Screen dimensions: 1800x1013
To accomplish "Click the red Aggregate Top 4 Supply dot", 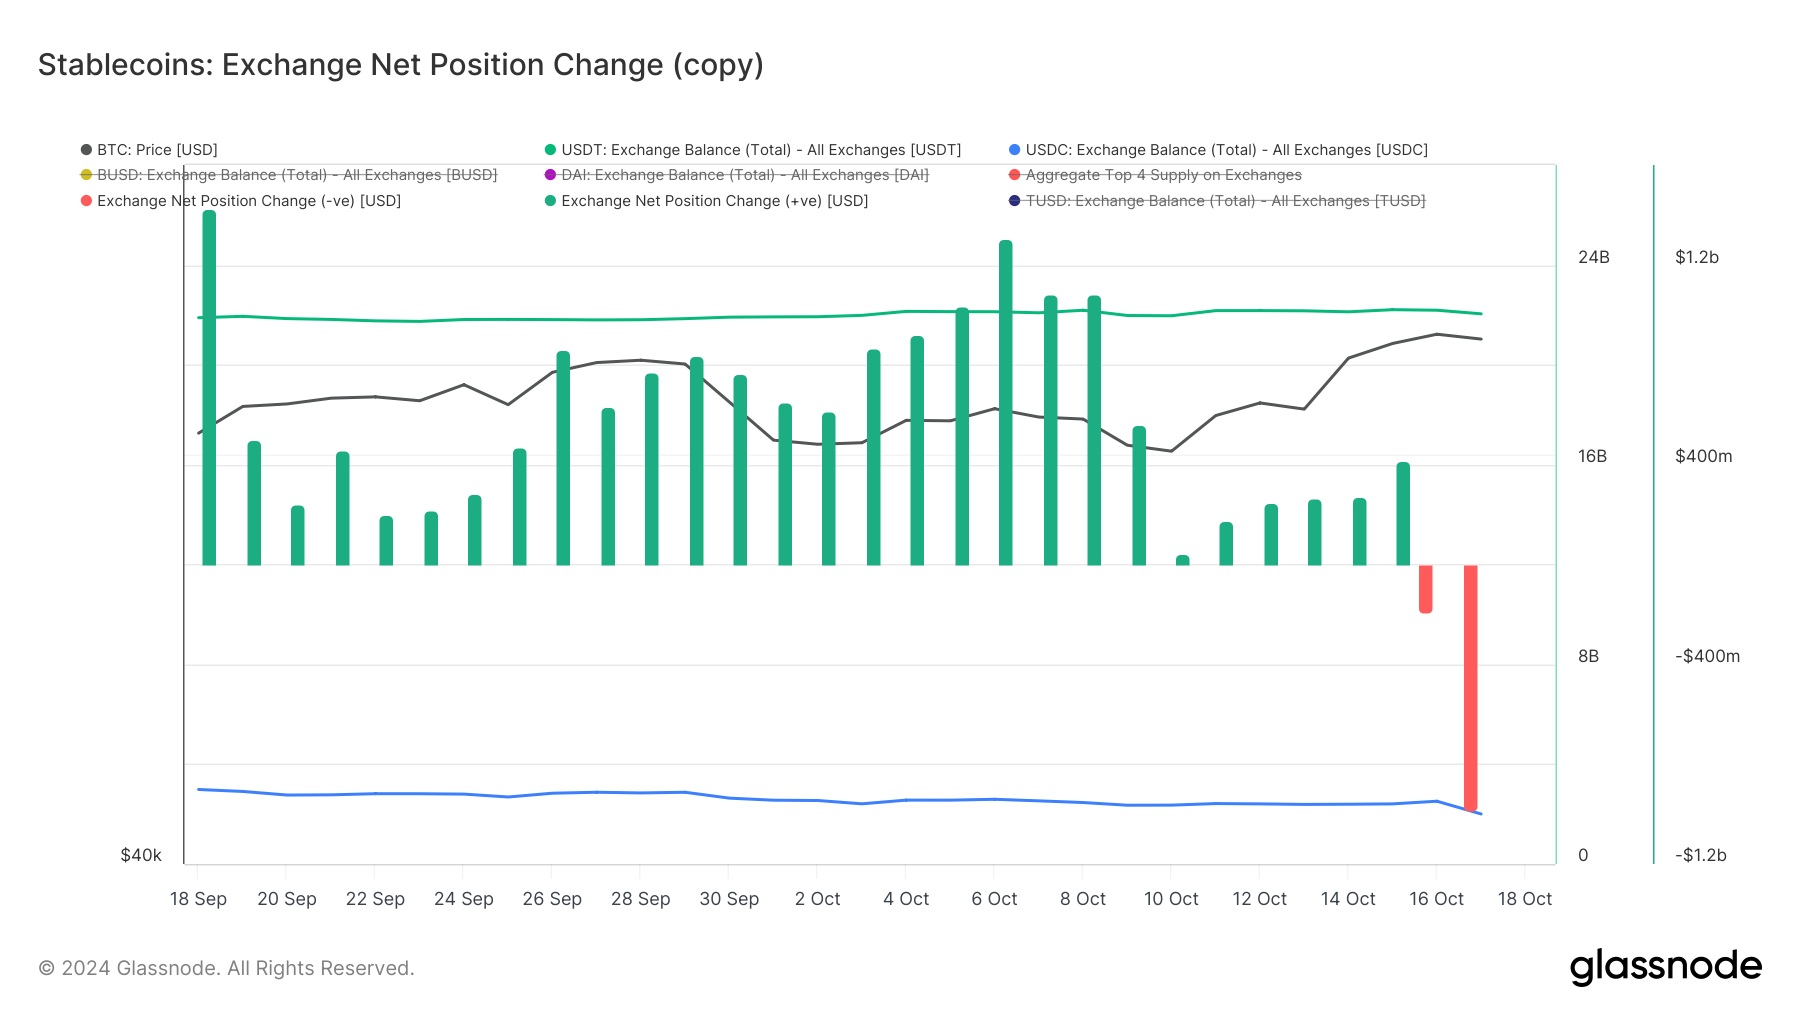I will (x=1014, y=175).
